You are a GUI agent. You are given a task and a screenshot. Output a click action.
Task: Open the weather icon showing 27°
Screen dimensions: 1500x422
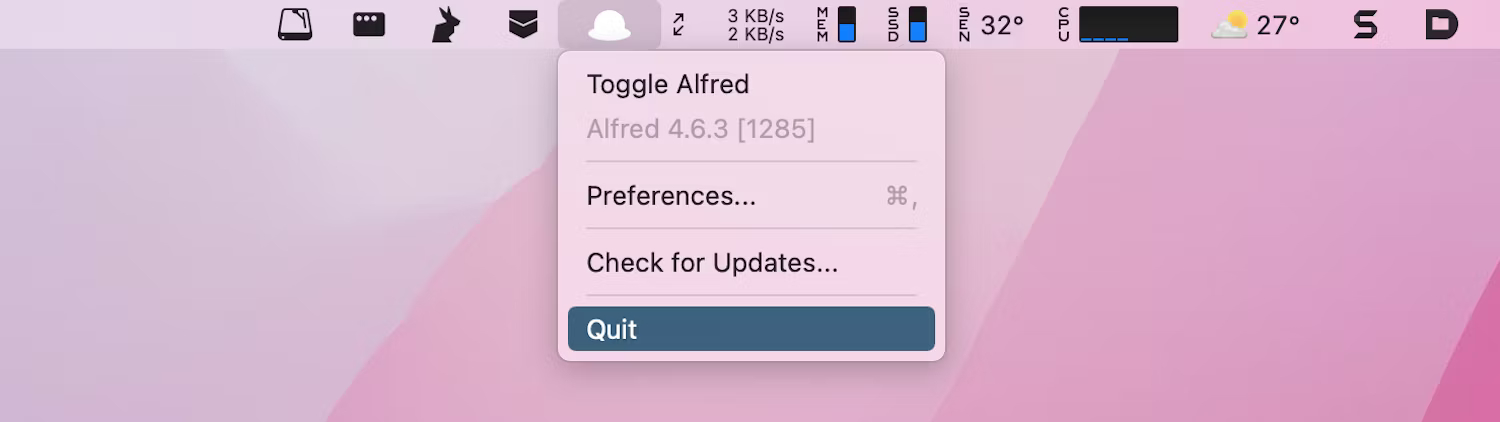point(1255,25)
